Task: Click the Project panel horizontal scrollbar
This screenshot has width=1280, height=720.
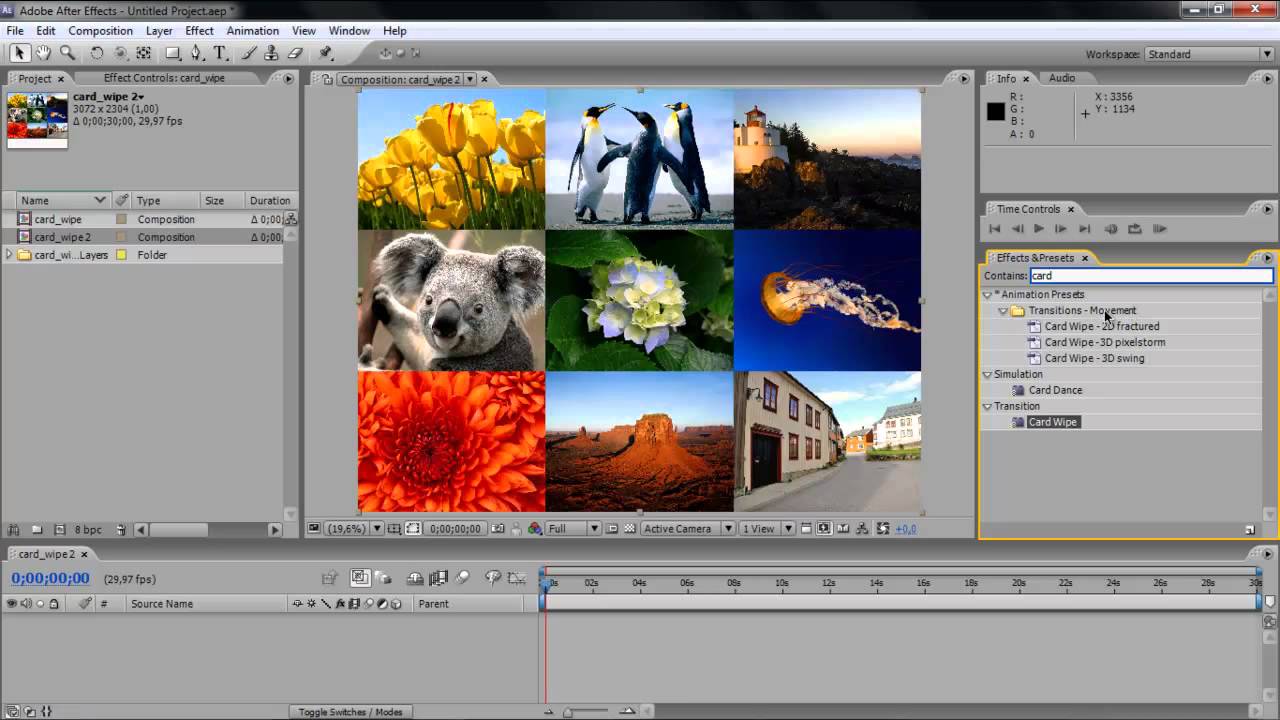Action: [x=178, y=530]
